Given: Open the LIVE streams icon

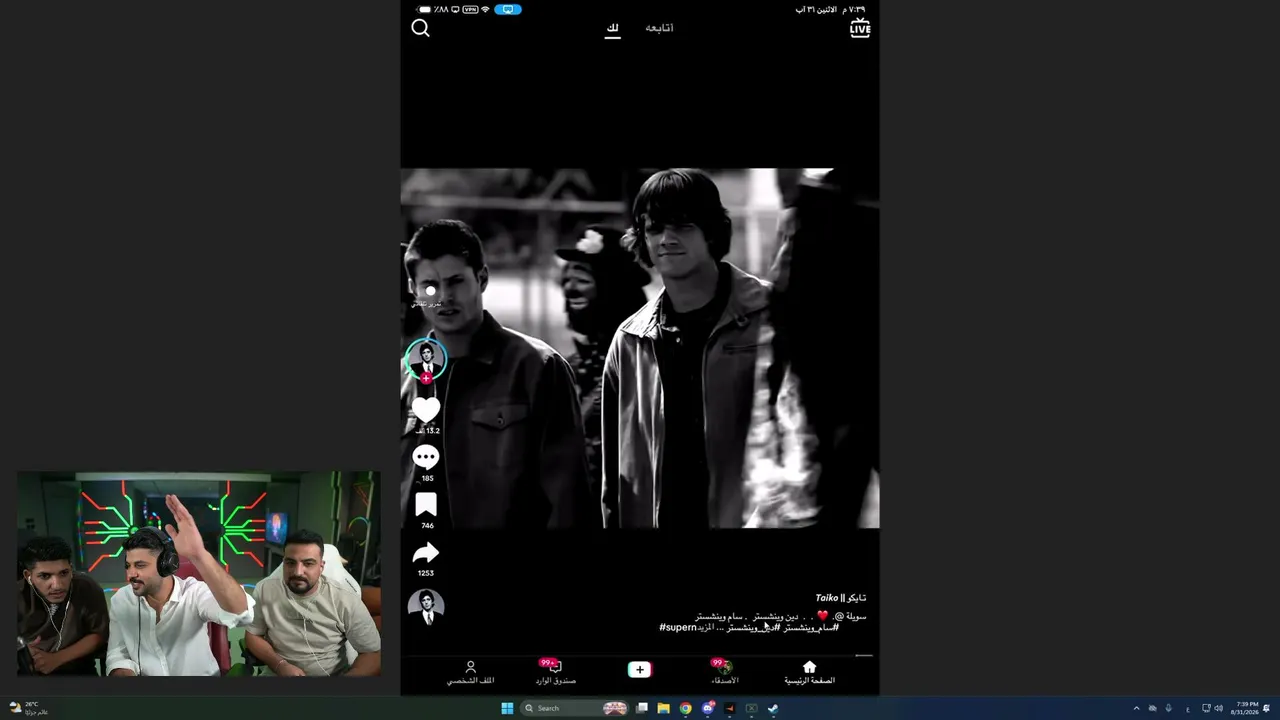Looking at the screenshot, I should click(860, 28).
